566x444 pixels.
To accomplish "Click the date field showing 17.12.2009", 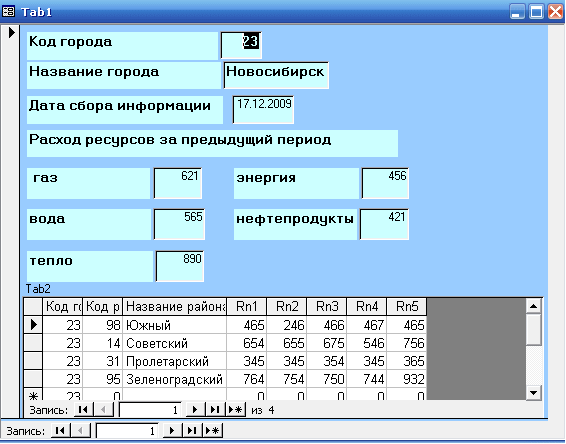I will point(263,109).
